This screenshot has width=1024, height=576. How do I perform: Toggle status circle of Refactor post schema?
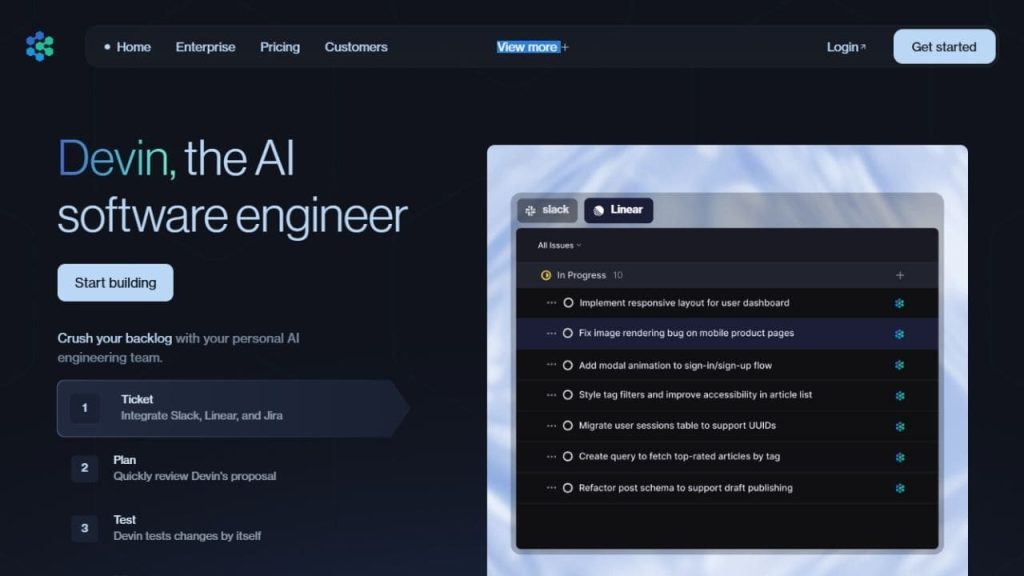tap(568, 488)
